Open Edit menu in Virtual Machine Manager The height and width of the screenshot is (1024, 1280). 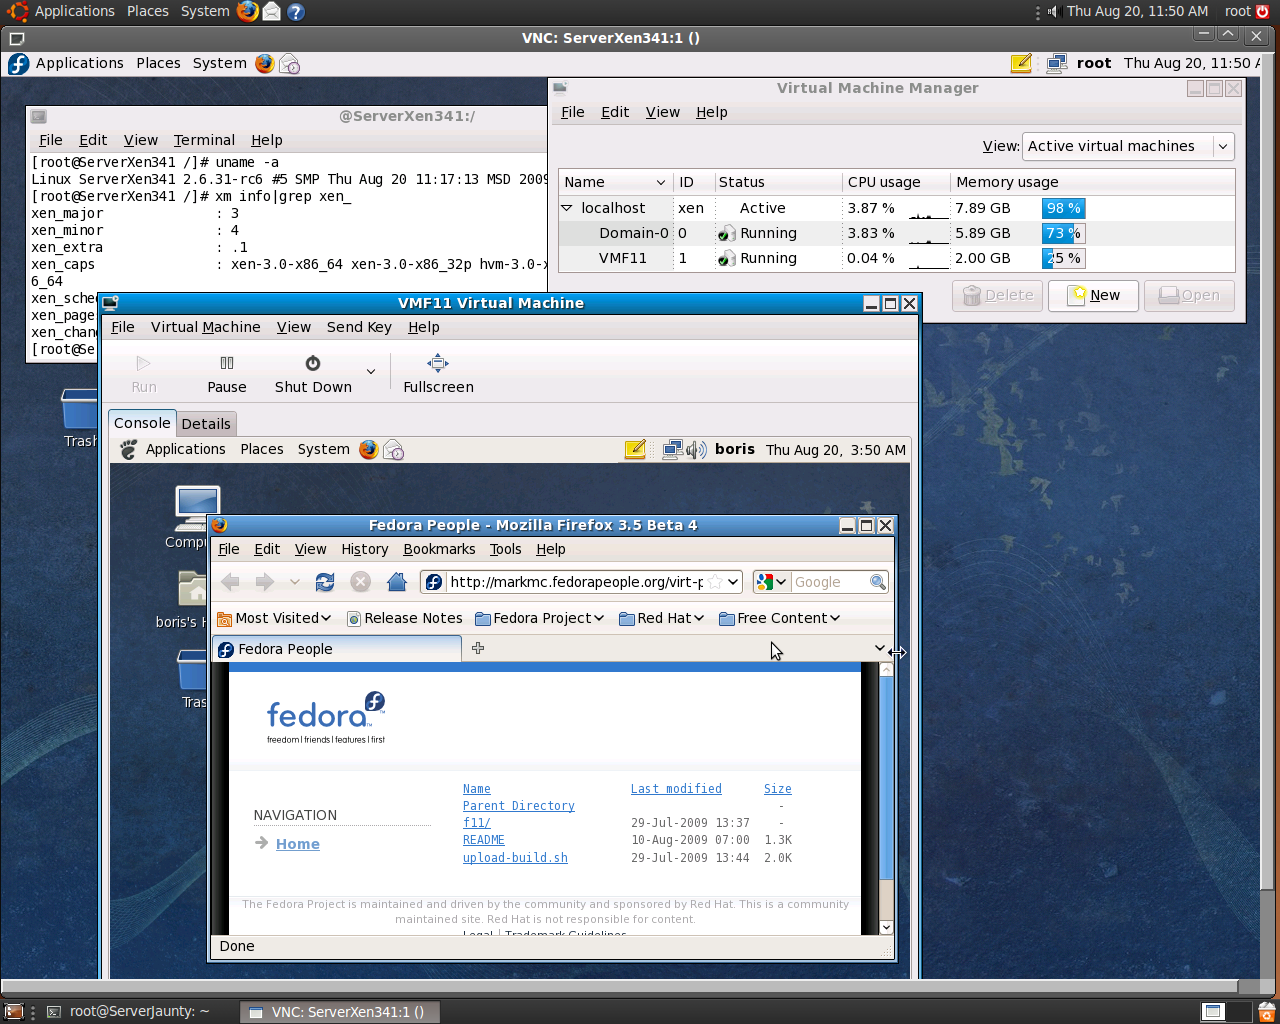tap(615, 112)
